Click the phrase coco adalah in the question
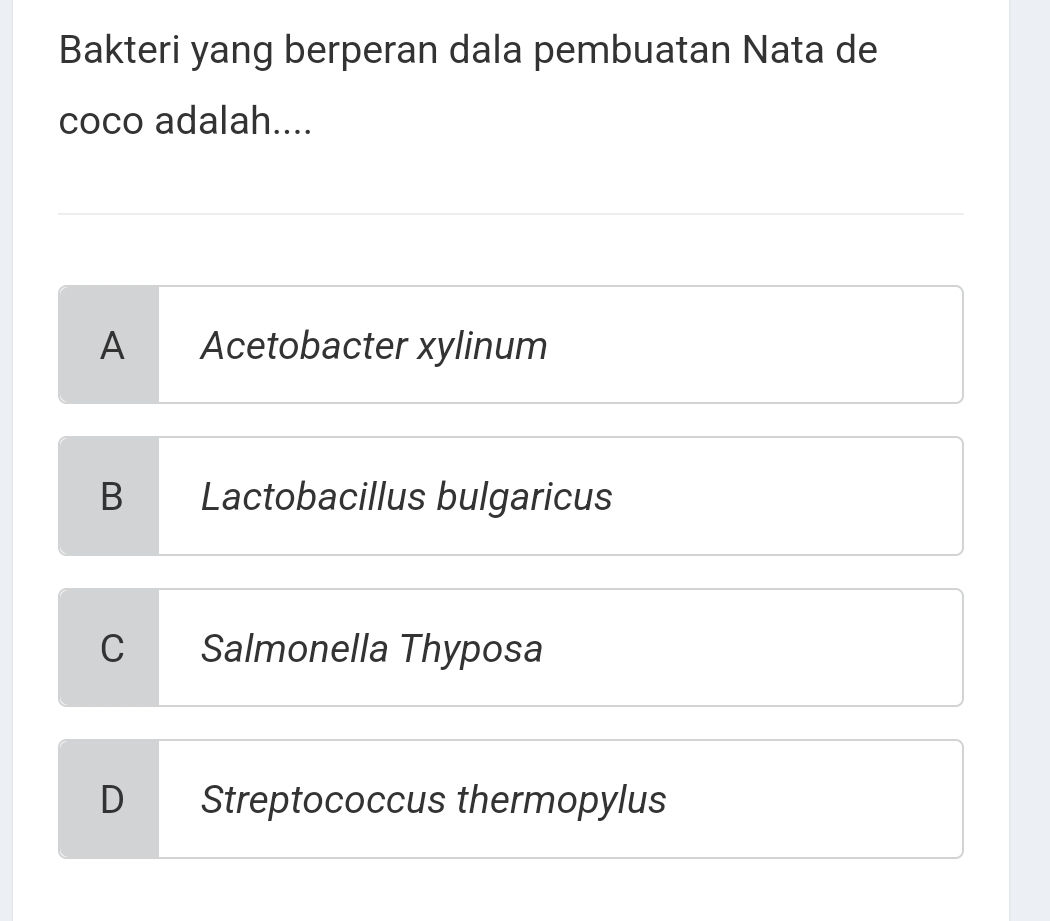The height and width of the screenshot is (921, 1050). click(185, 121)
